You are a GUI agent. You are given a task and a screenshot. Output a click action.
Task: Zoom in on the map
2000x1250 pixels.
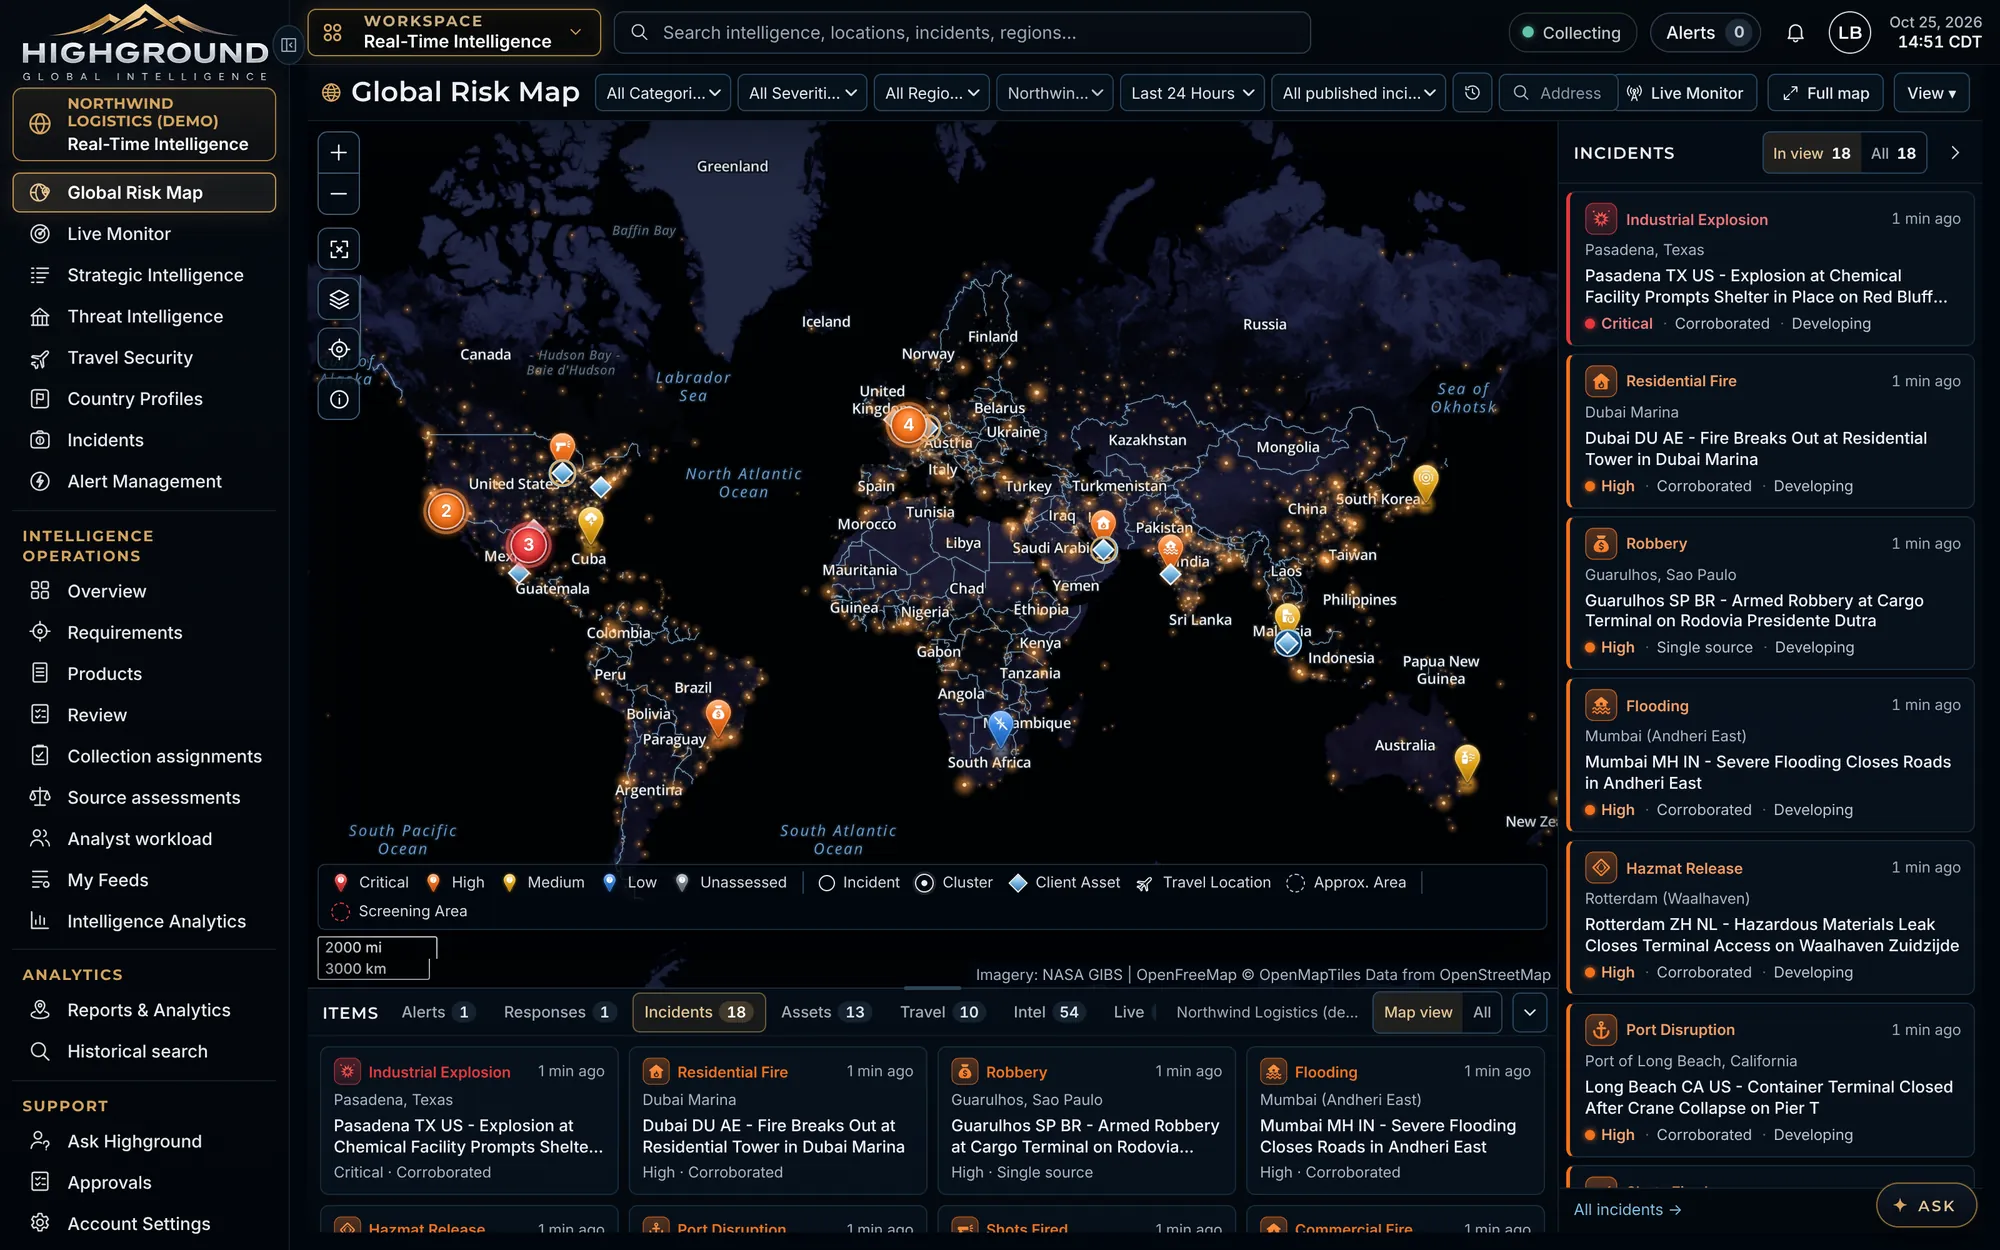coord(338,153)
